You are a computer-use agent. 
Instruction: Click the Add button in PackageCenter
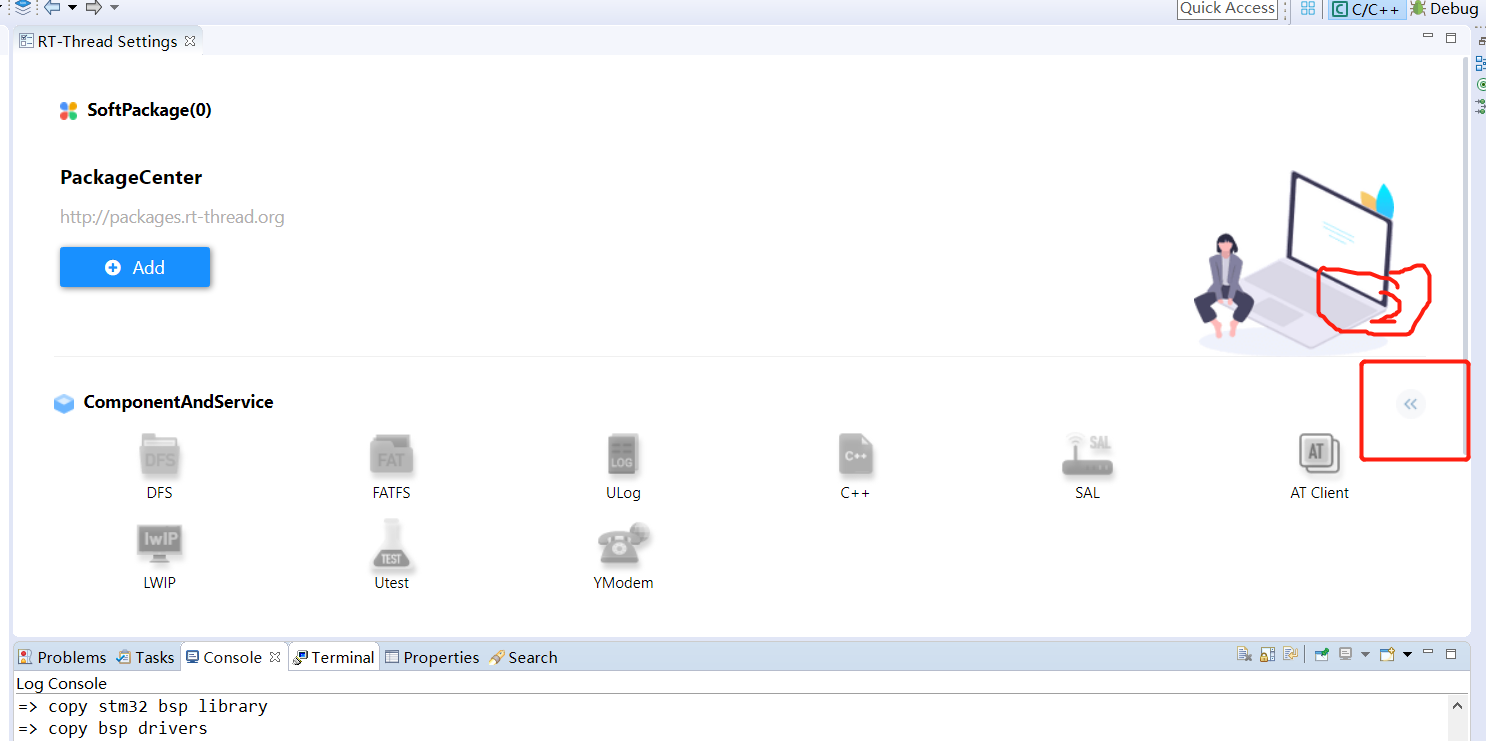tap(135, 267)
